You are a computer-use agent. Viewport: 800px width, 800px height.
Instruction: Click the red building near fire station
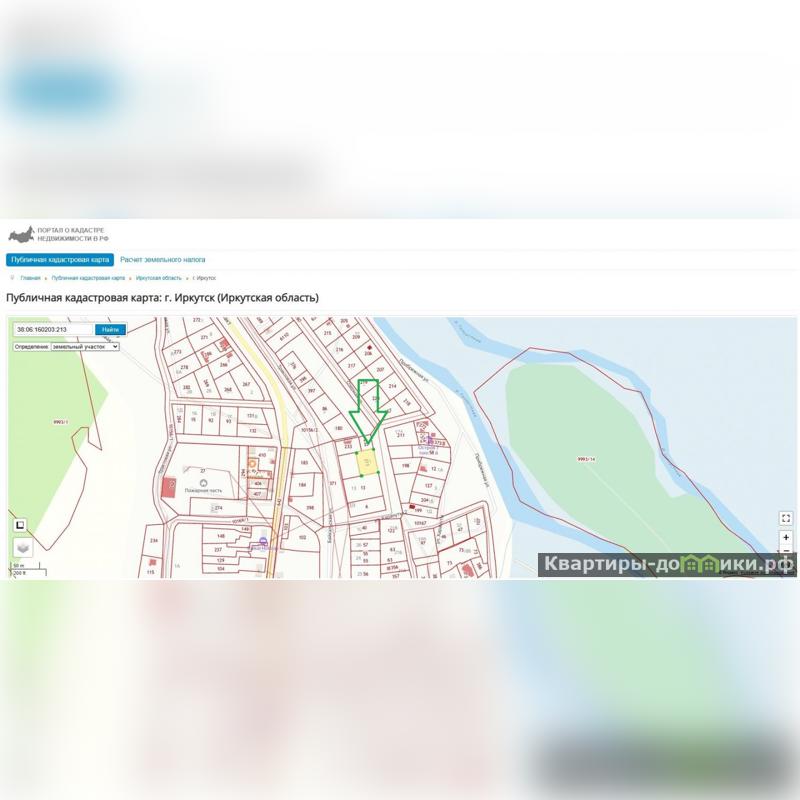click(x=169, y=487)
